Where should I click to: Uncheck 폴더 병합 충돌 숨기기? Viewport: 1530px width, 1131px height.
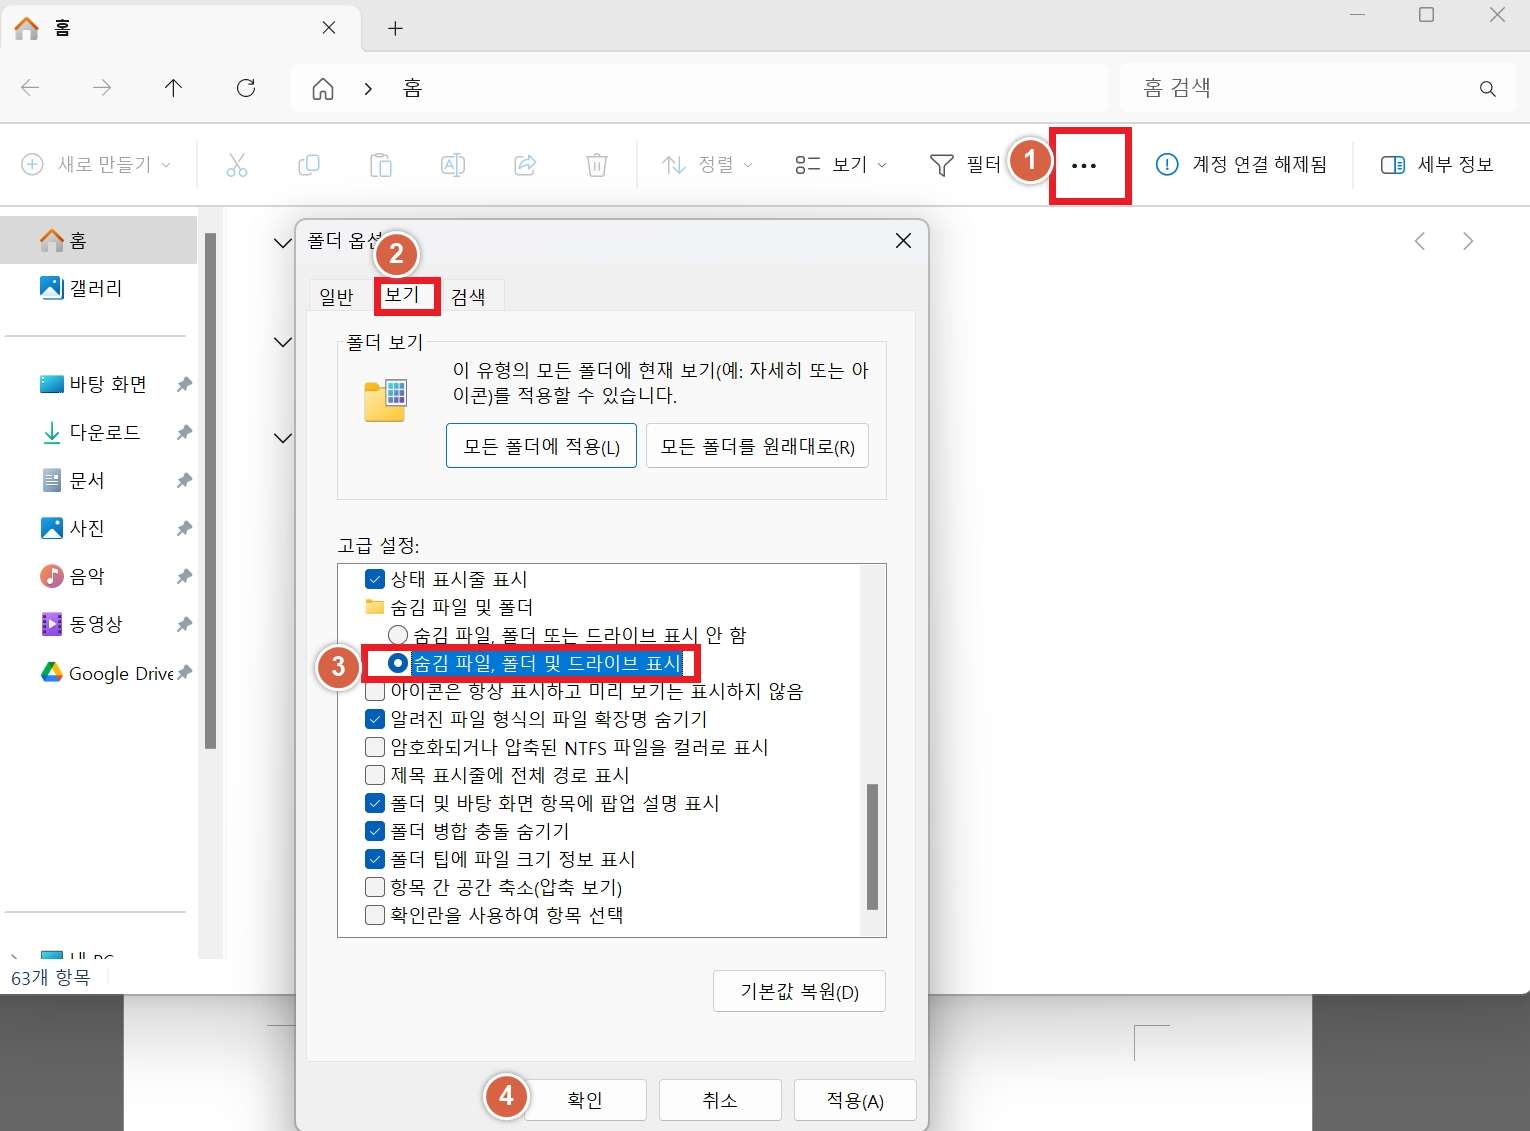(375, 831)
